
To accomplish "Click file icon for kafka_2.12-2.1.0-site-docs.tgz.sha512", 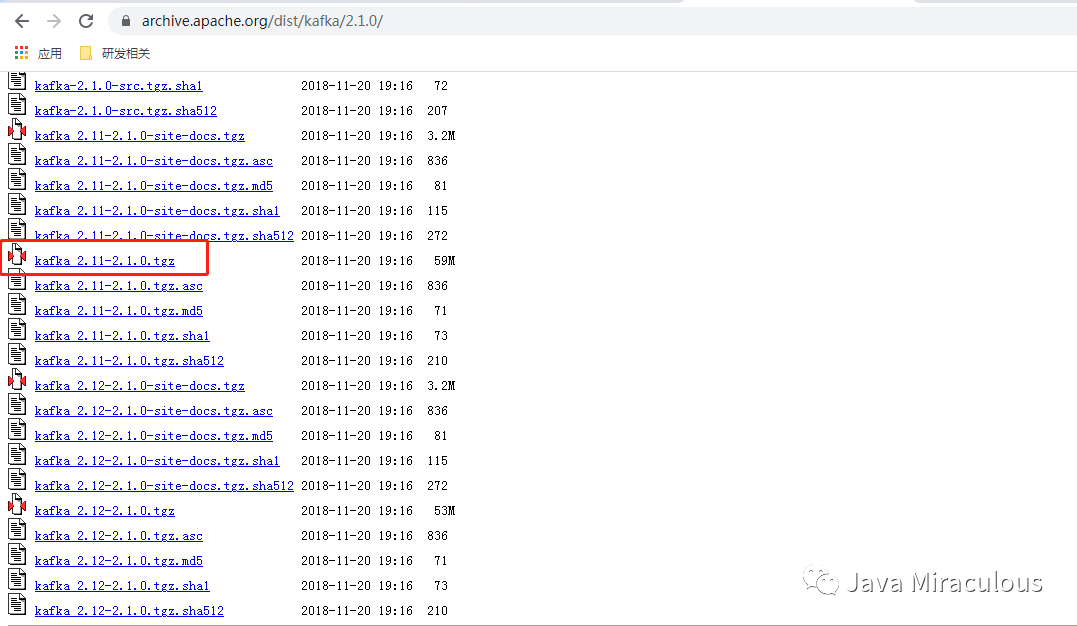I will (17, 480).
